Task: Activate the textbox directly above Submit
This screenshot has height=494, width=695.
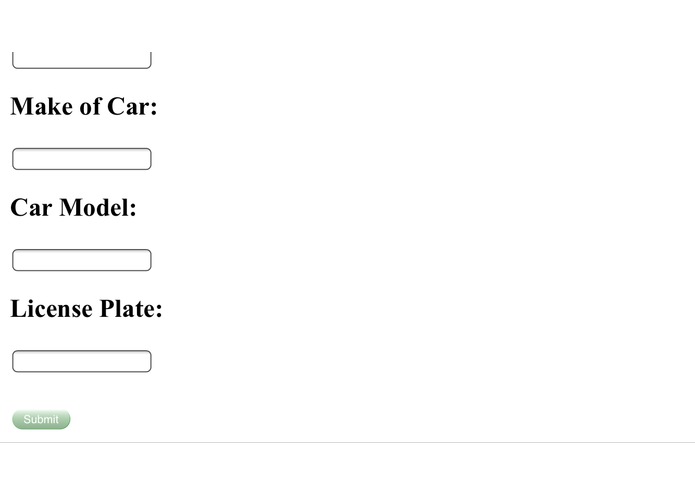Action: pyautogui.click(x=82, y=361)
